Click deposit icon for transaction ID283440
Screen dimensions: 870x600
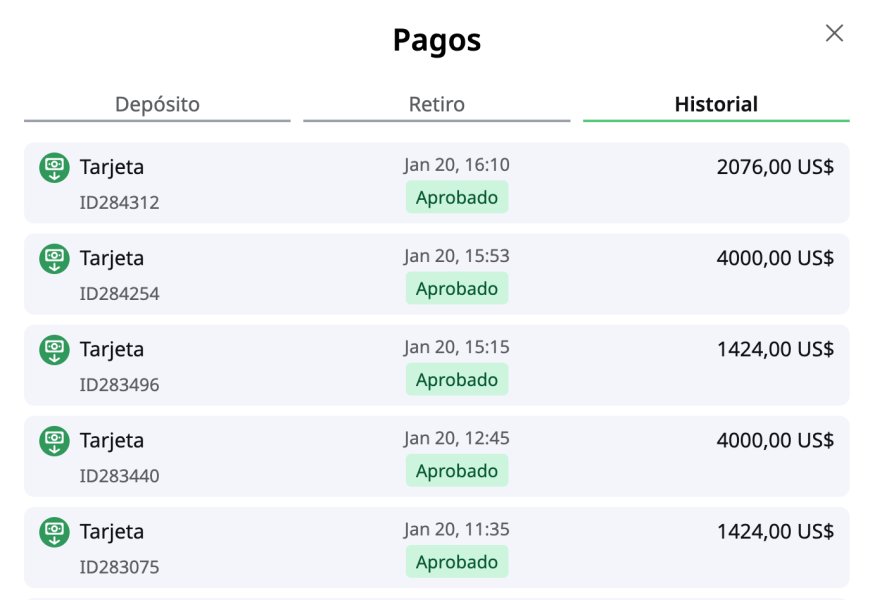(x=54, y=441)
